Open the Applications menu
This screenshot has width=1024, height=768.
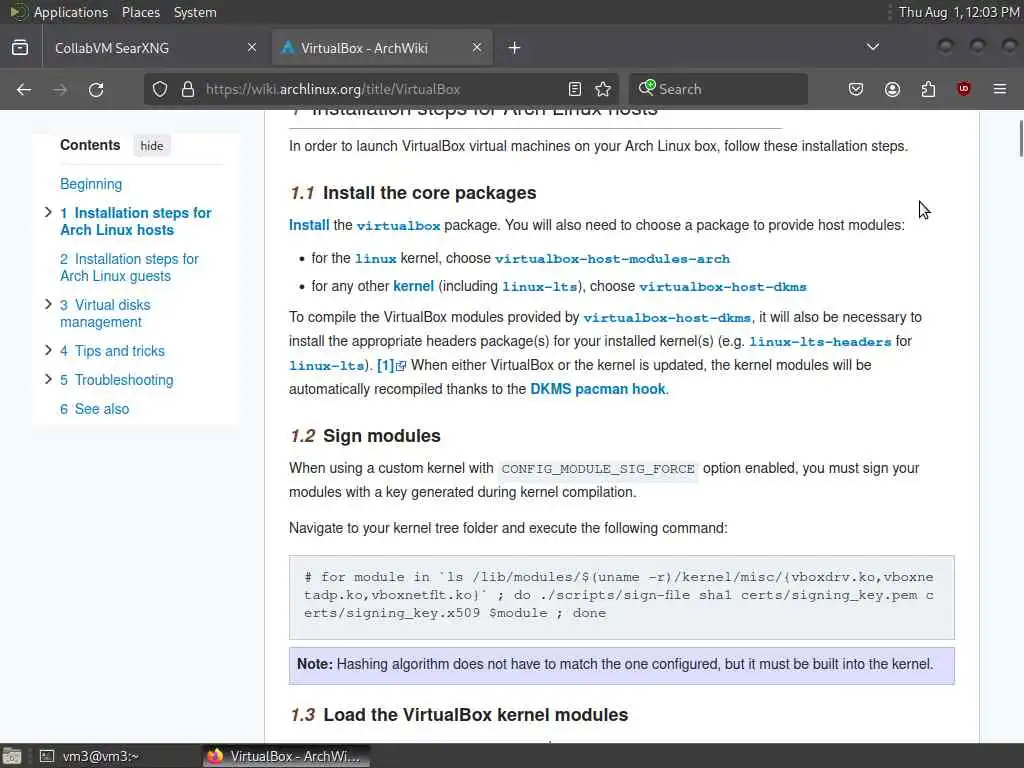tap(71, 12)
